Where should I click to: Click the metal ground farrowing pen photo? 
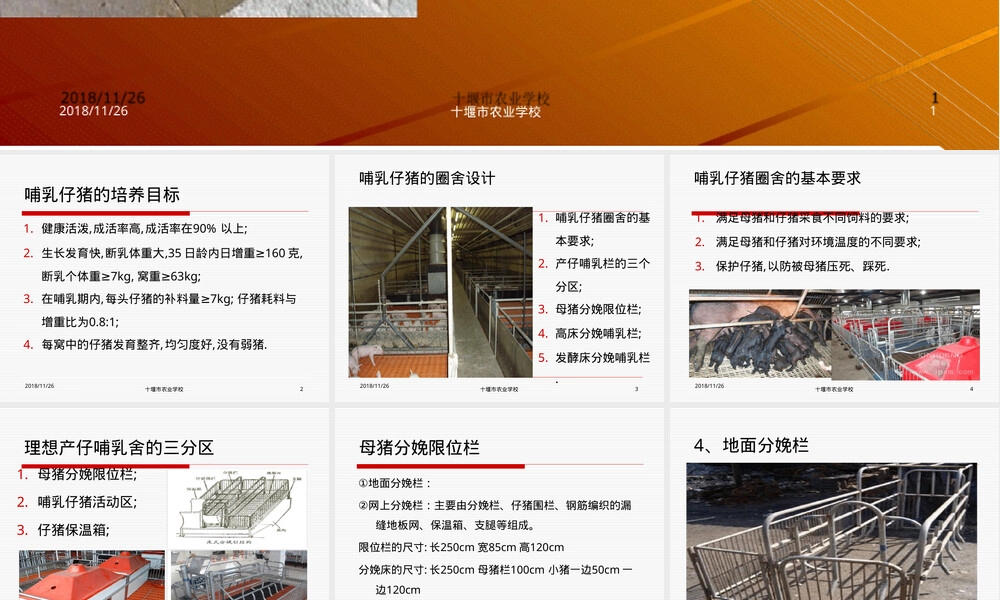[x=832, y=532]
